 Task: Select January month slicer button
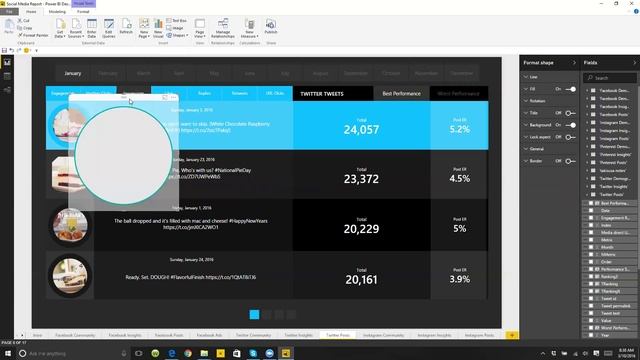[x=73, y=73]
